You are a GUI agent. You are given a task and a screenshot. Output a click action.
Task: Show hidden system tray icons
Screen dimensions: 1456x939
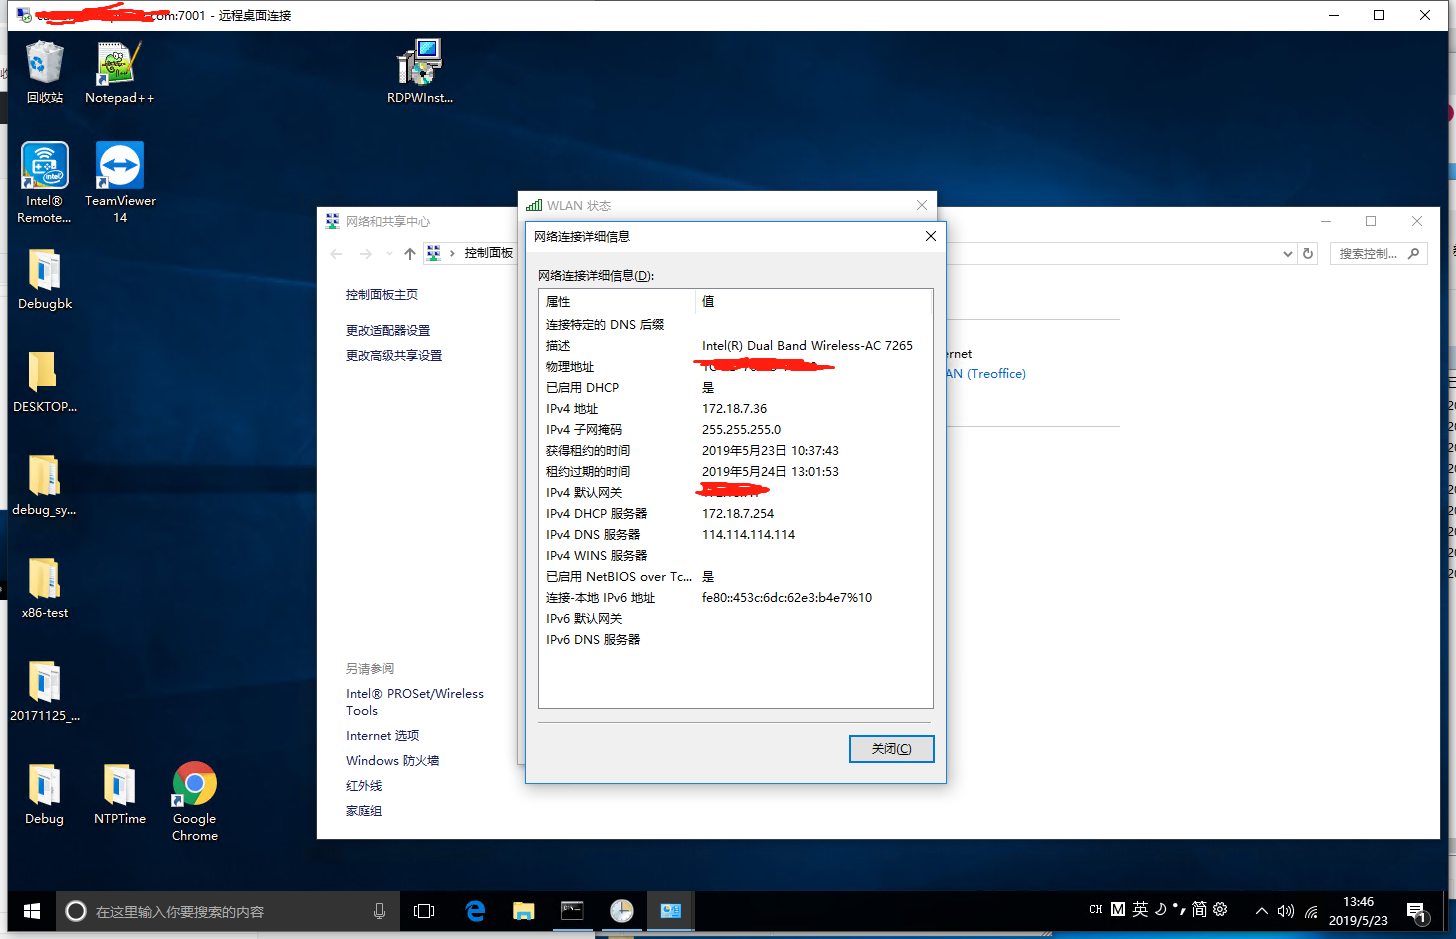pyautogui.click(x=1262, y=911)
